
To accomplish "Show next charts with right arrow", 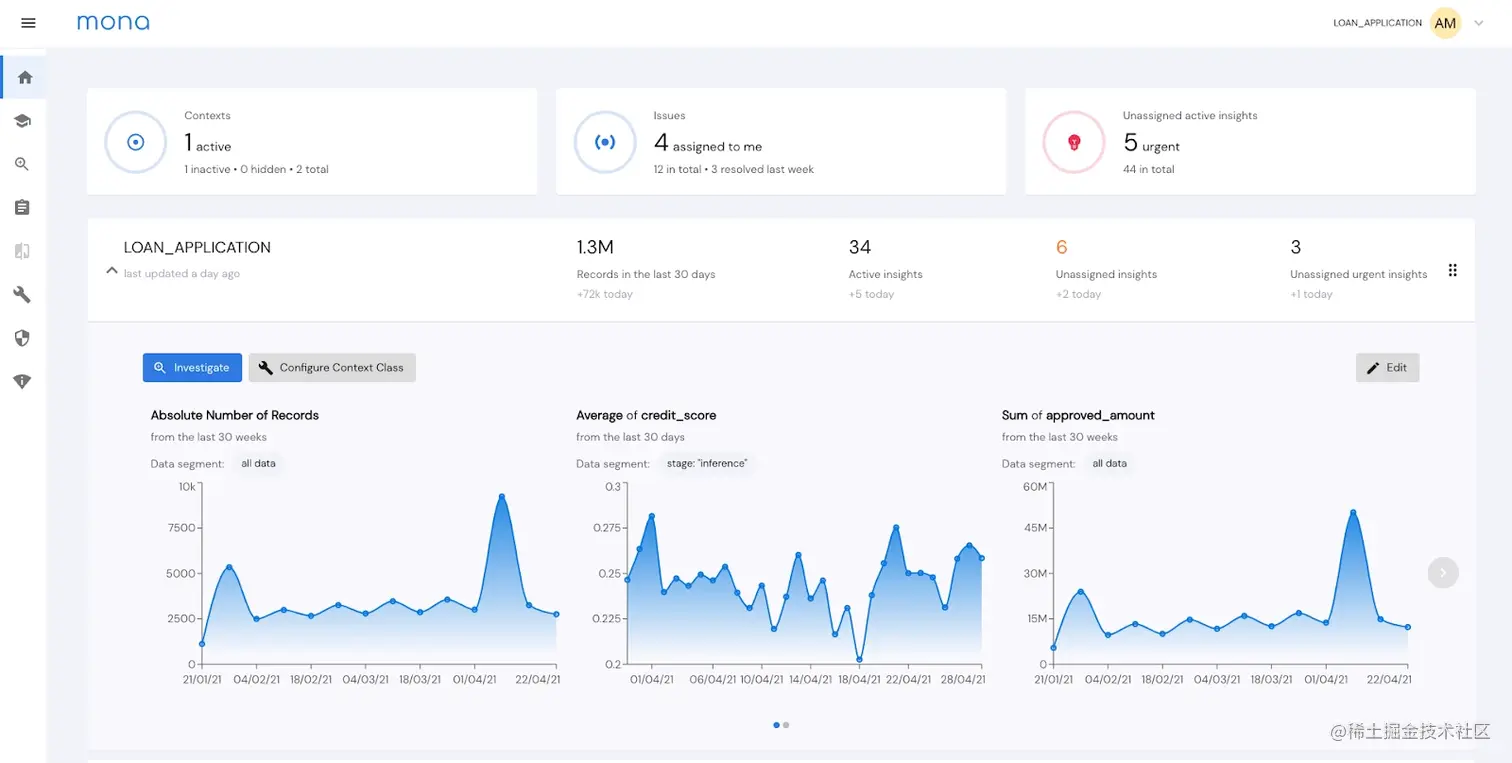I will (1443, 573).
